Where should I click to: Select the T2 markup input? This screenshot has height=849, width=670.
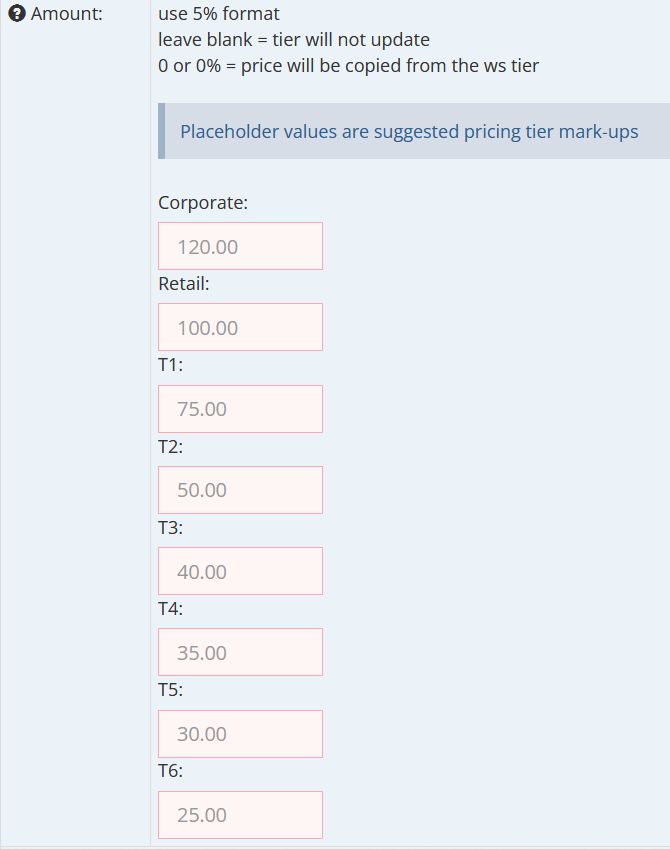point(240,490)
